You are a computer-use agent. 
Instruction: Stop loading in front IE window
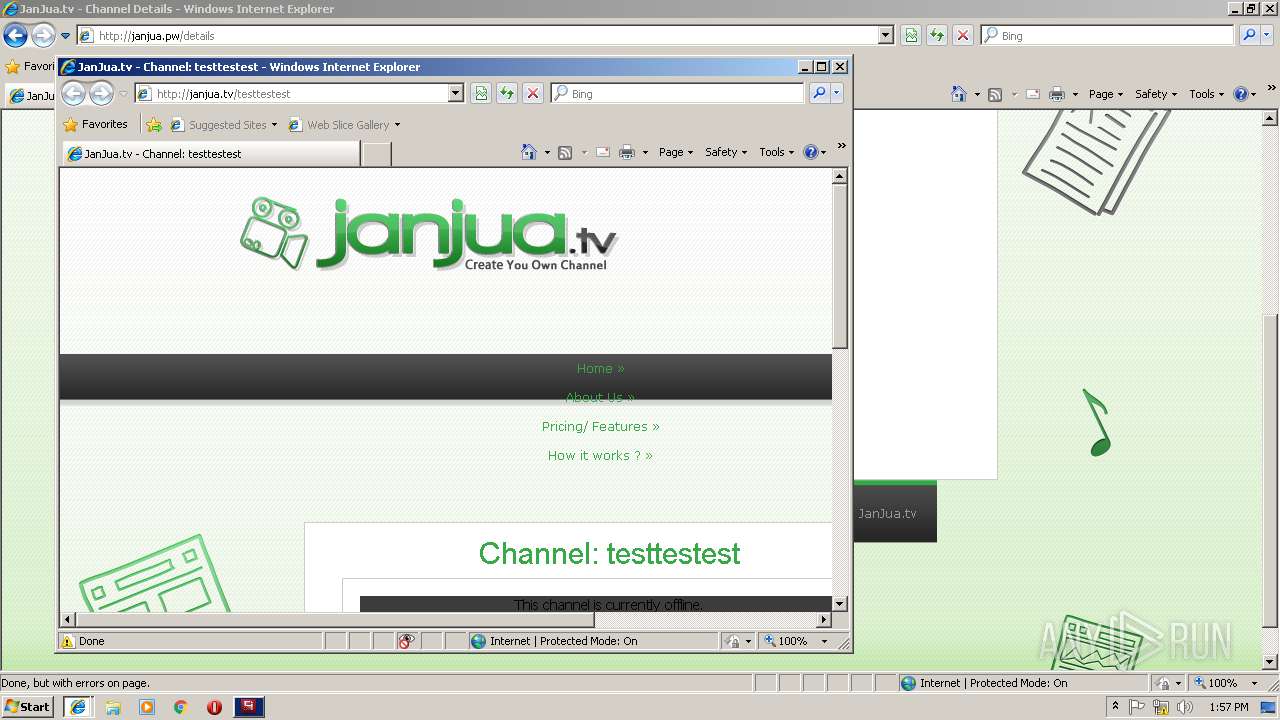point(533,93)
